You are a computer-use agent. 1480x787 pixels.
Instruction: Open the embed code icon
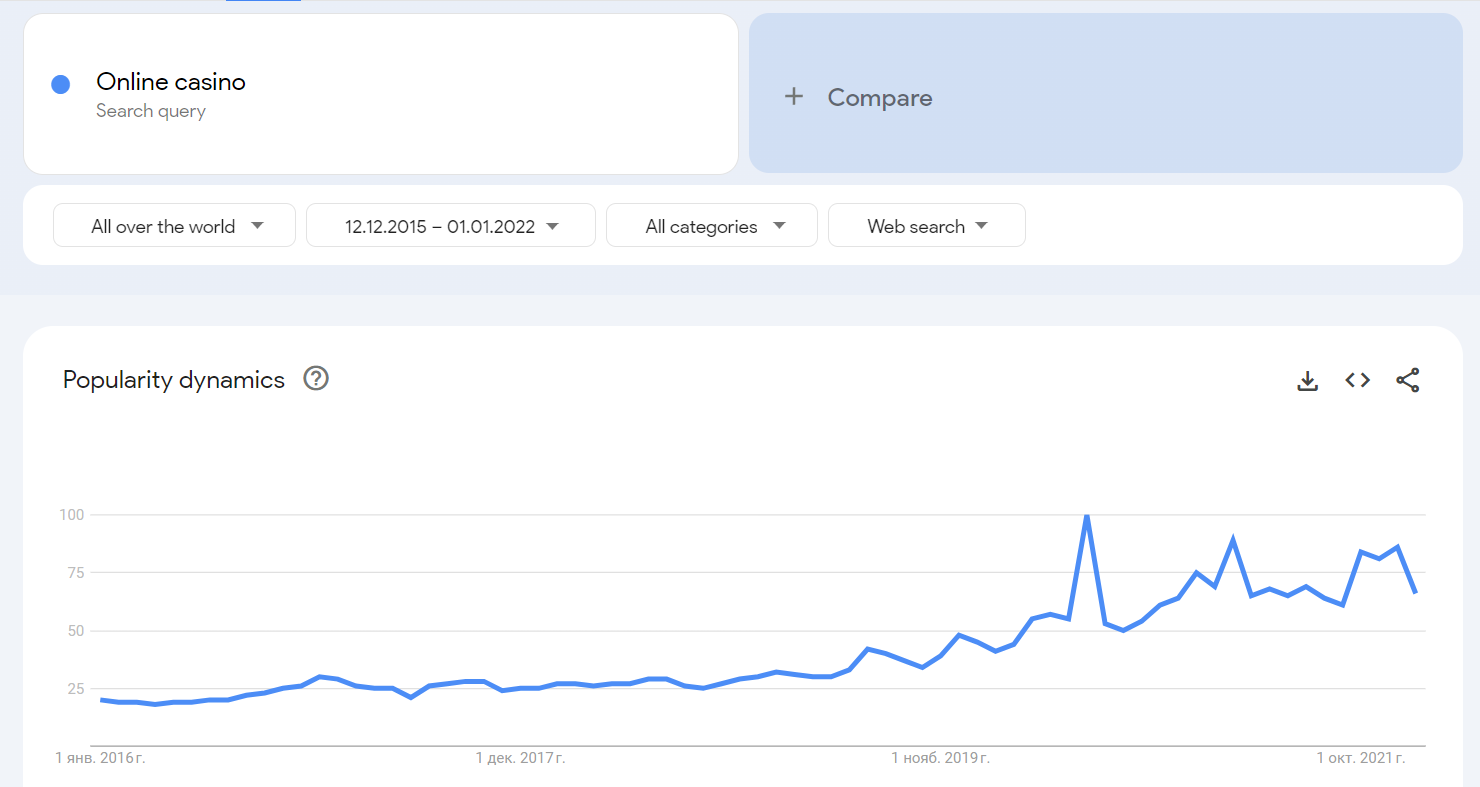(1357, 380)
